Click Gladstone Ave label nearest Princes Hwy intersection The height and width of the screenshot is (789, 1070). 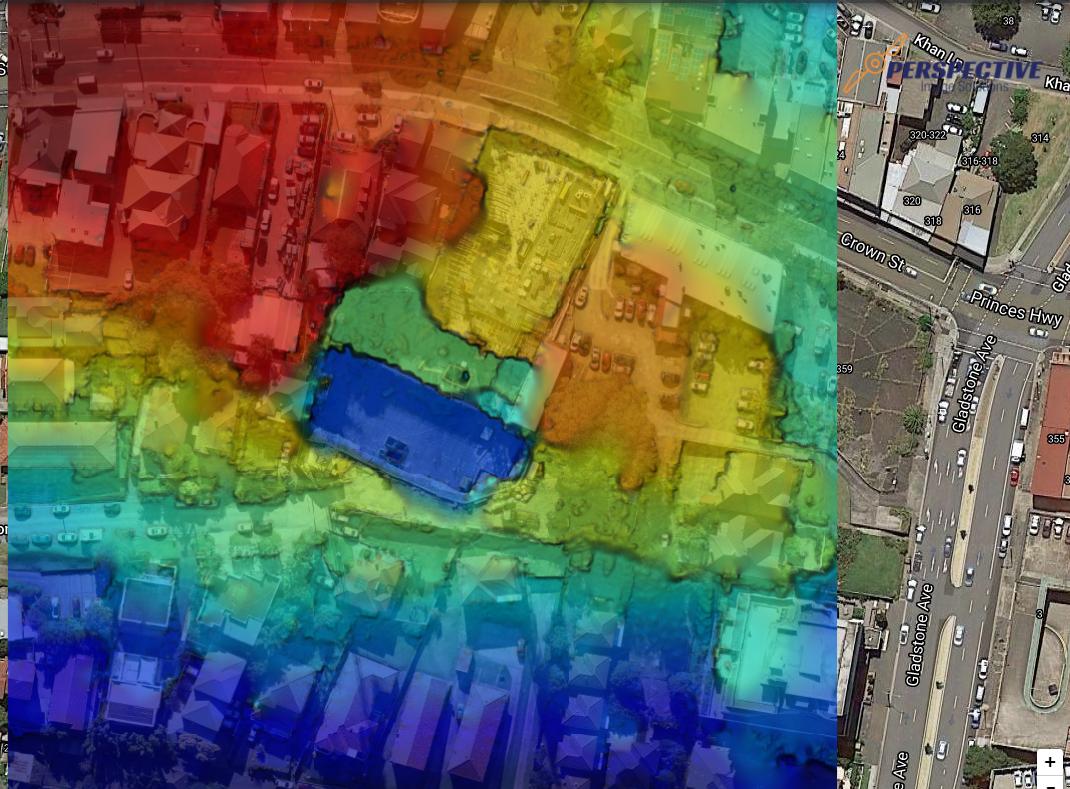point(974,384)
